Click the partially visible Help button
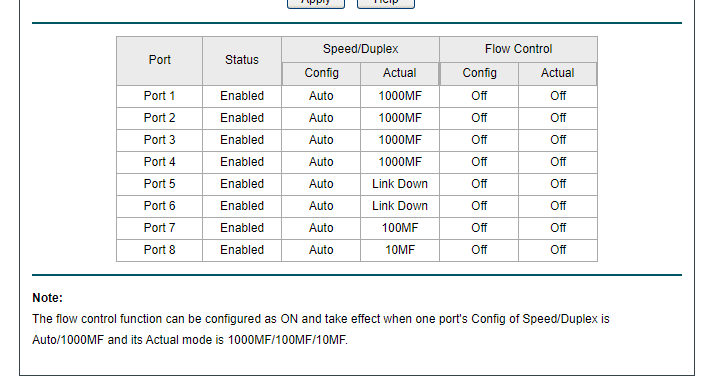Viewport: 717px width, 390px height. 386,4
